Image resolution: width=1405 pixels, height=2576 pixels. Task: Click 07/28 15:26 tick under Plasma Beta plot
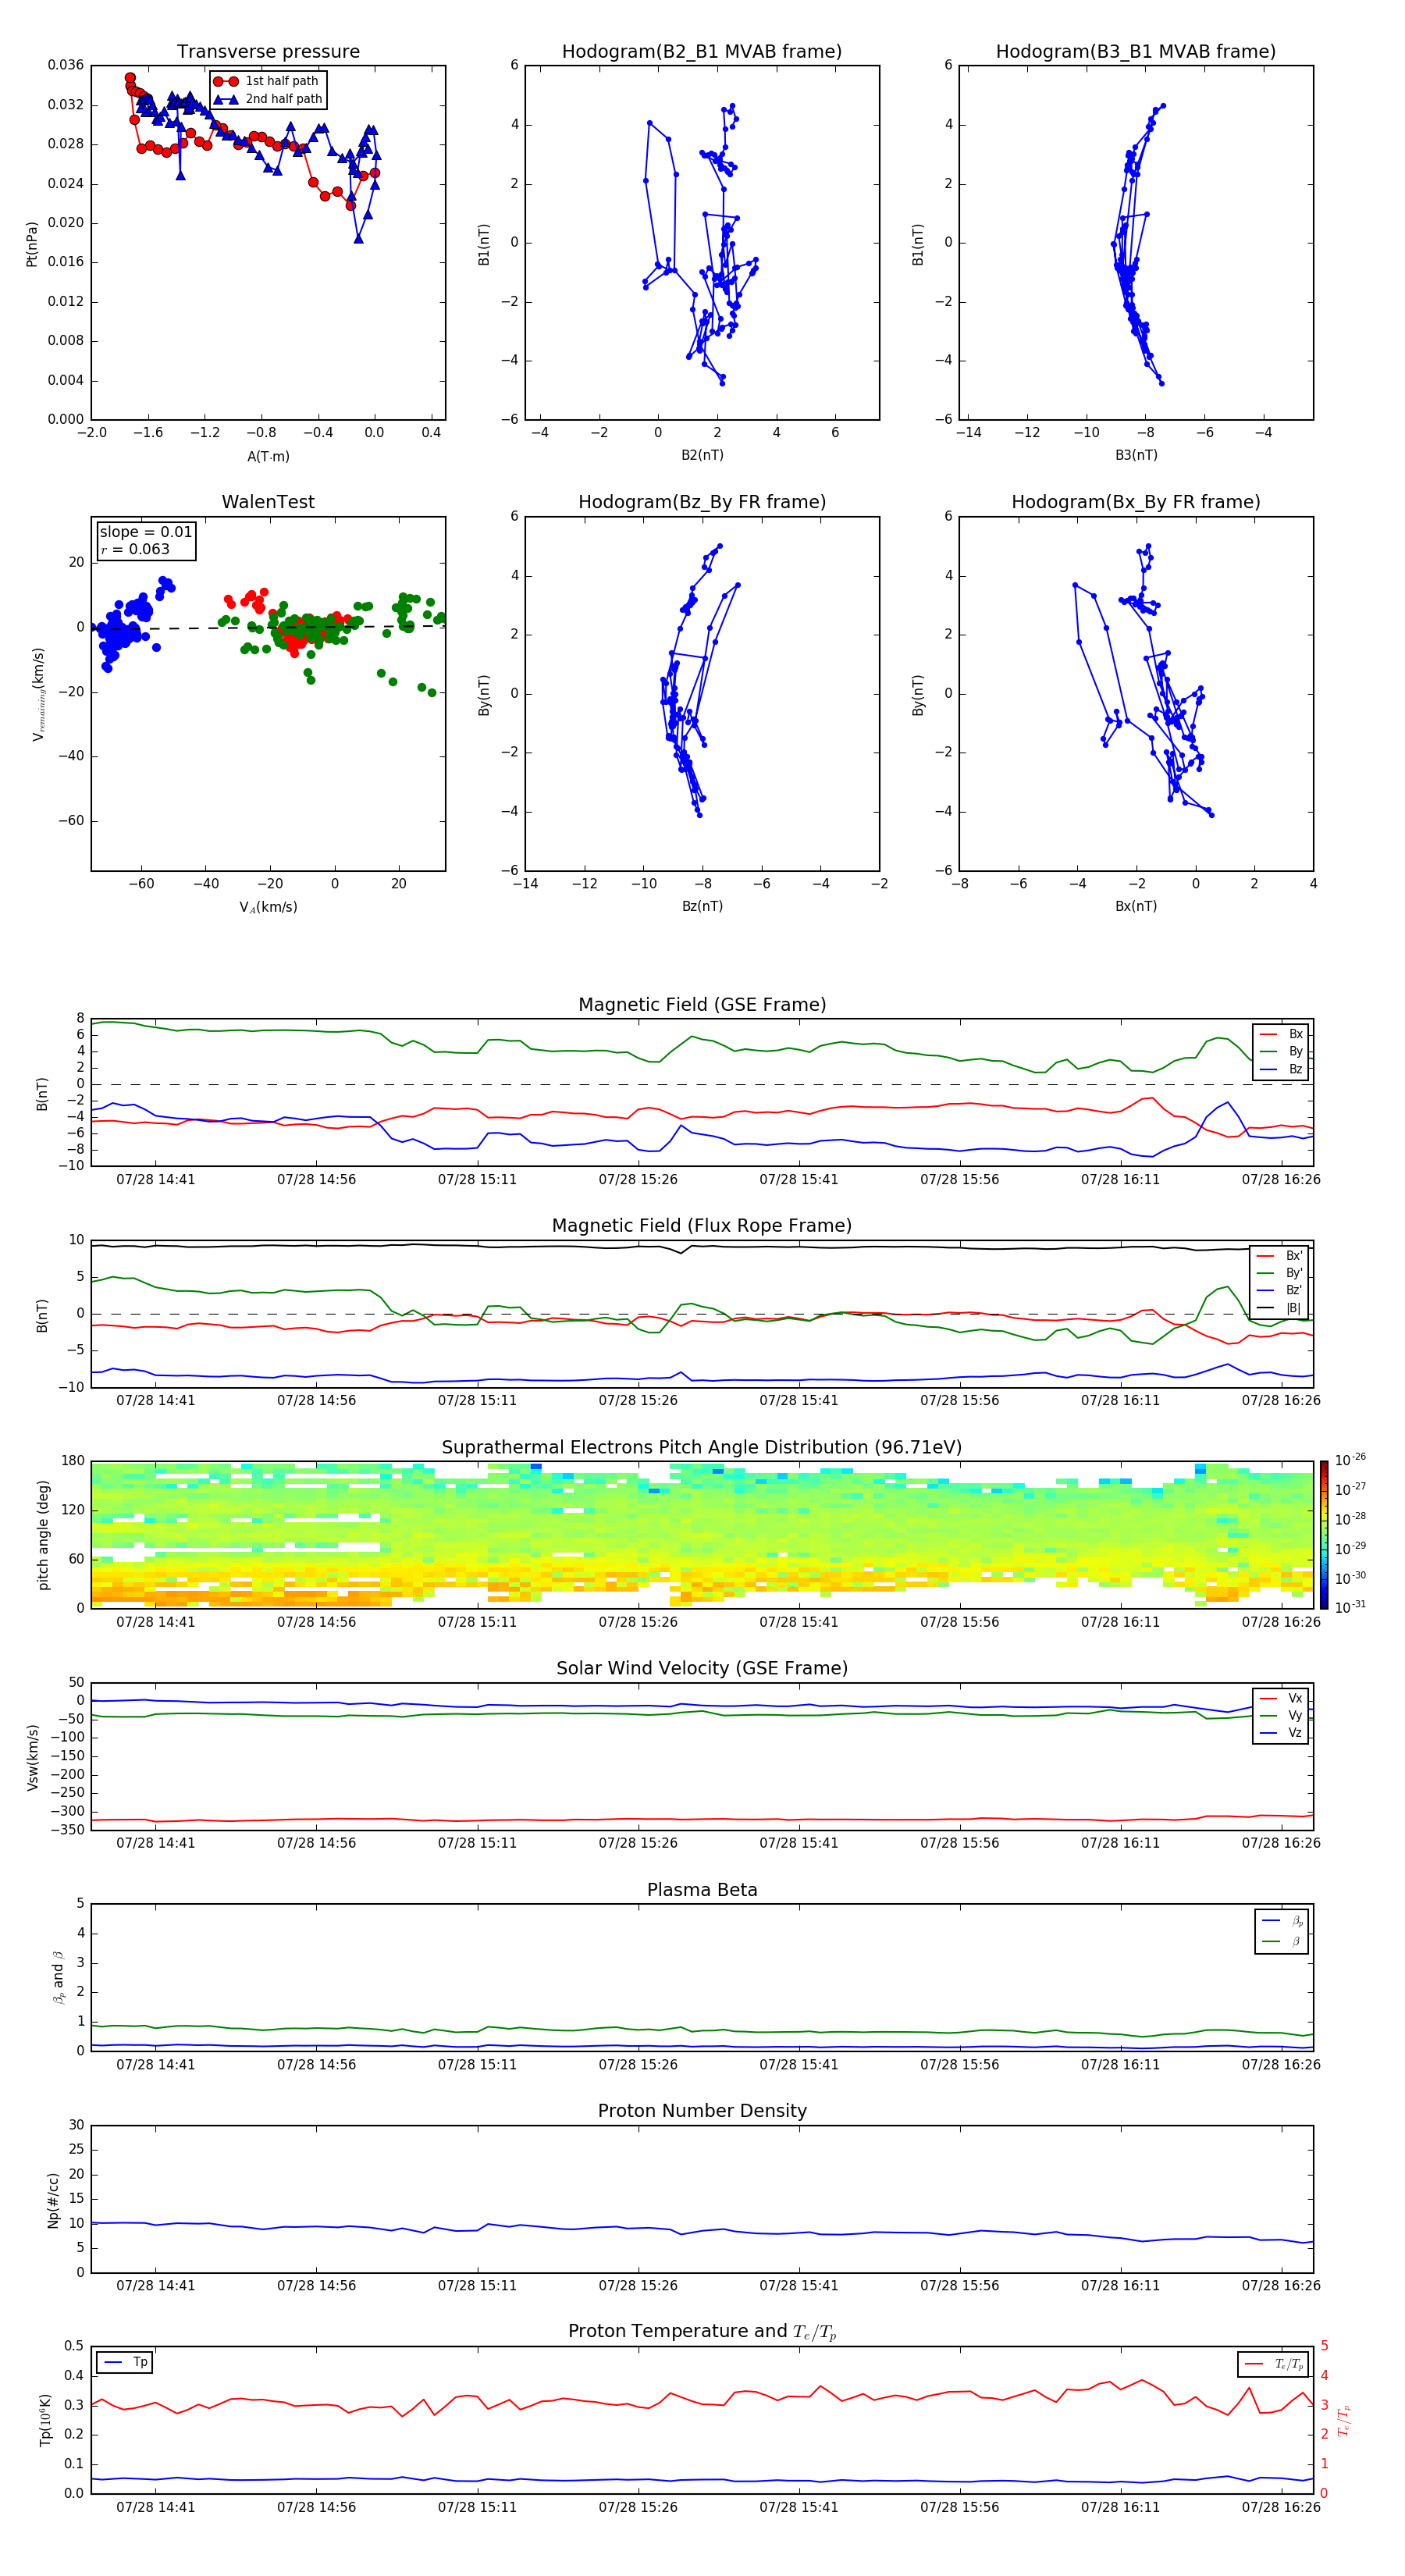click(638, 2065)
